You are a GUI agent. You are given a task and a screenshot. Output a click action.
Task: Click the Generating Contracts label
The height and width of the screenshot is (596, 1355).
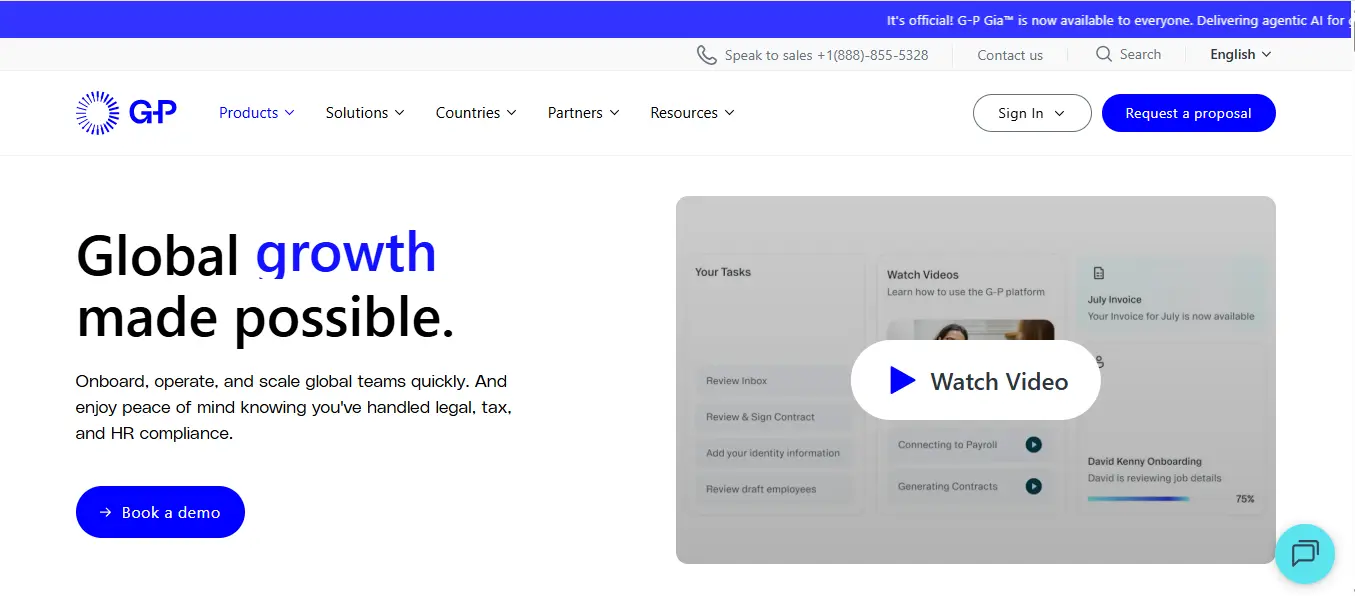click(x=947, y=486)
